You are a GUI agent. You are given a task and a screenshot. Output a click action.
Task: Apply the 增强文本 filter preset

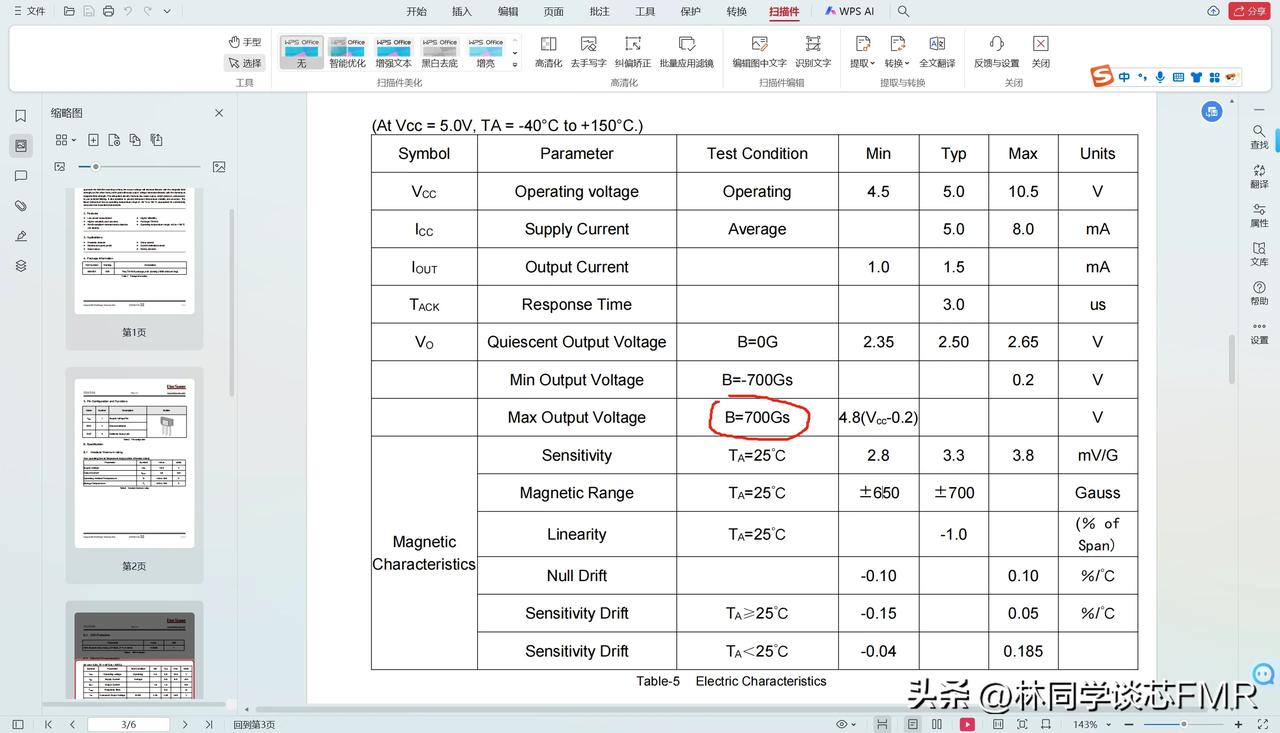click(x=394, y=53)
